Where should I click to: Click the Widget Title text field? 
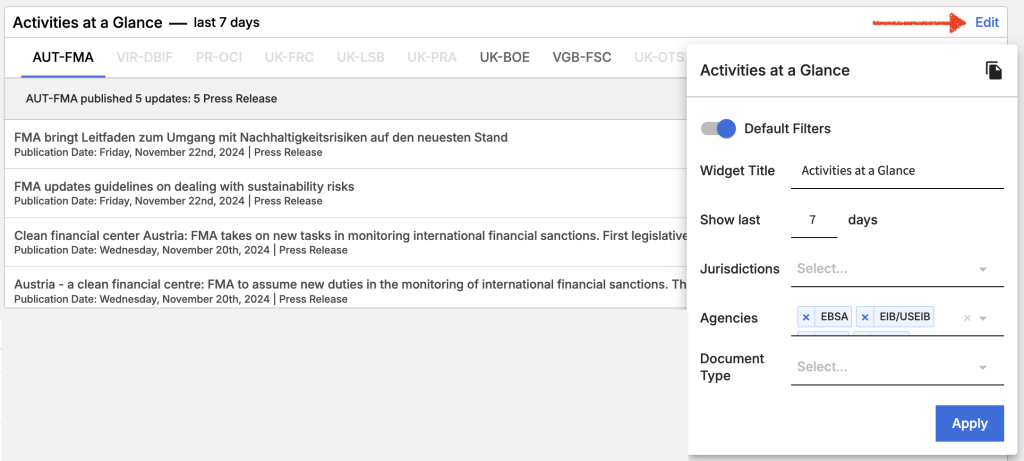coord(896,171)
